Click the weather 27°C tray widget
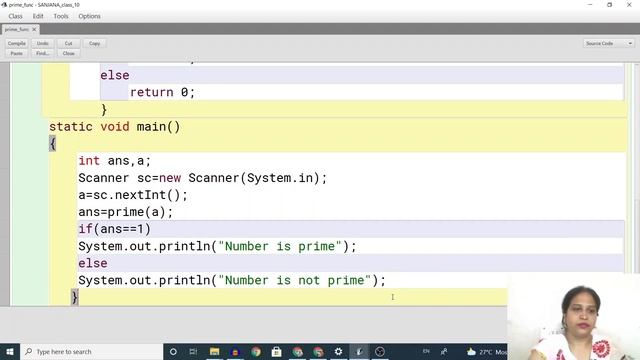 [487, 351]
